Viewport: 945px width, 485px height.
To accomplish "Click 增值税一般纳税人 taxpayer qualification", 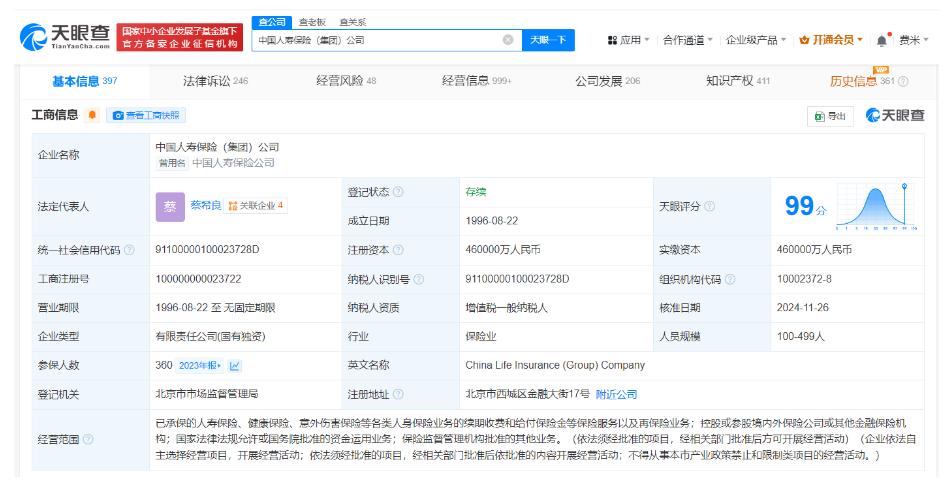I will point(506,307).
